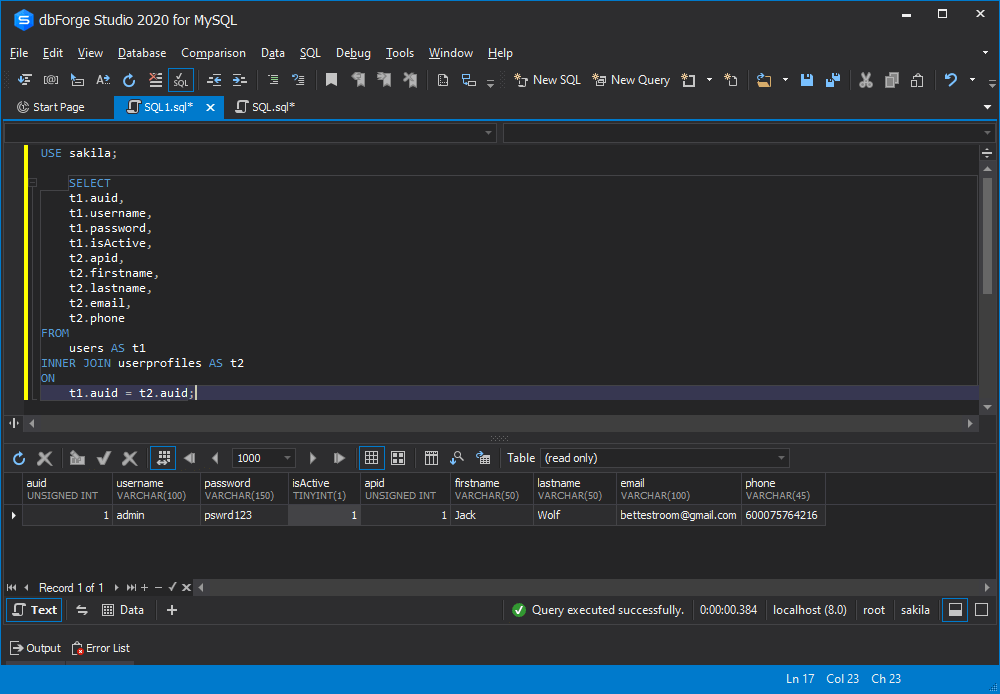
Task: Click the Refresh icon in main toolbar
Action: click(x=129, y=80)
